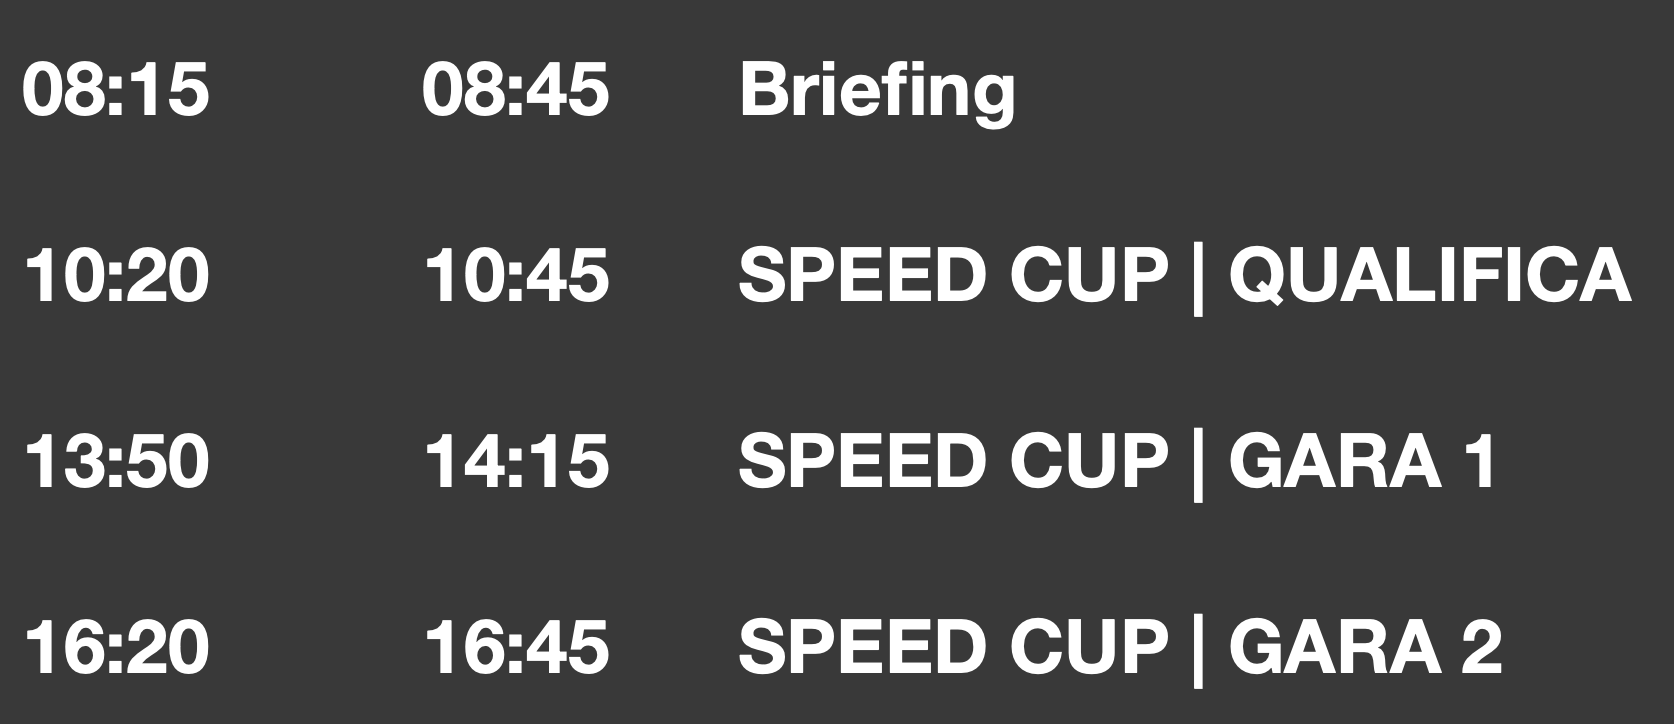Image resolution: width=1674 pixels, height=724 pixels.
Task: Click the 14:15 end time
Action: [x=516, y=461]
